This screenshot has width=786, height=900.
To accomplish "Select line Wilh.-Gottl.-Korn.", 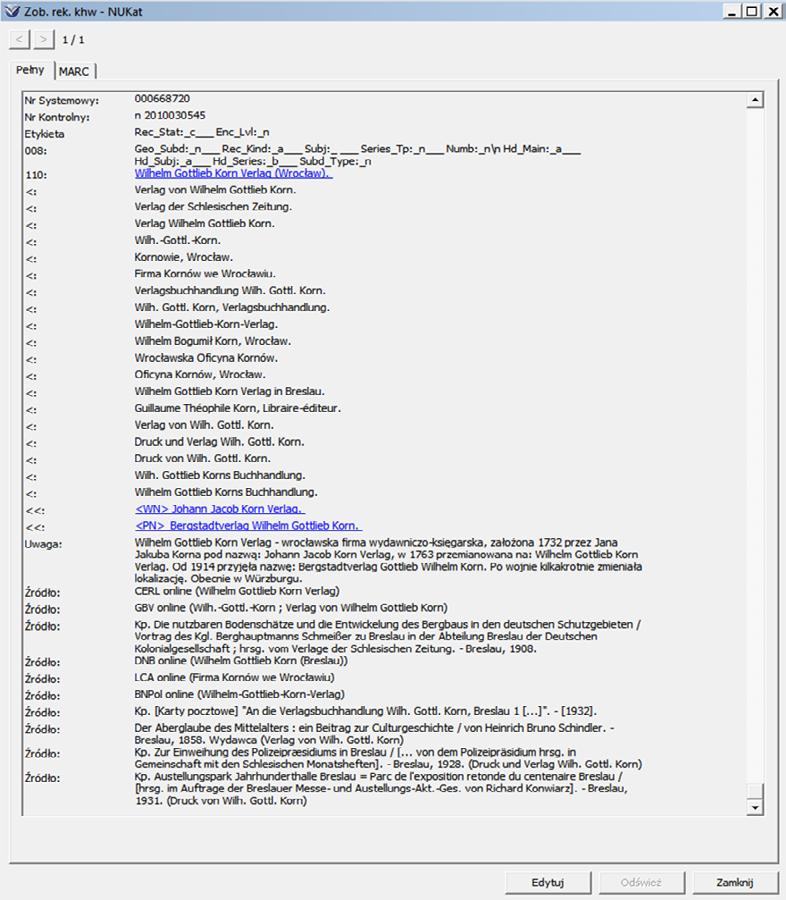I will tap(177, 240).
